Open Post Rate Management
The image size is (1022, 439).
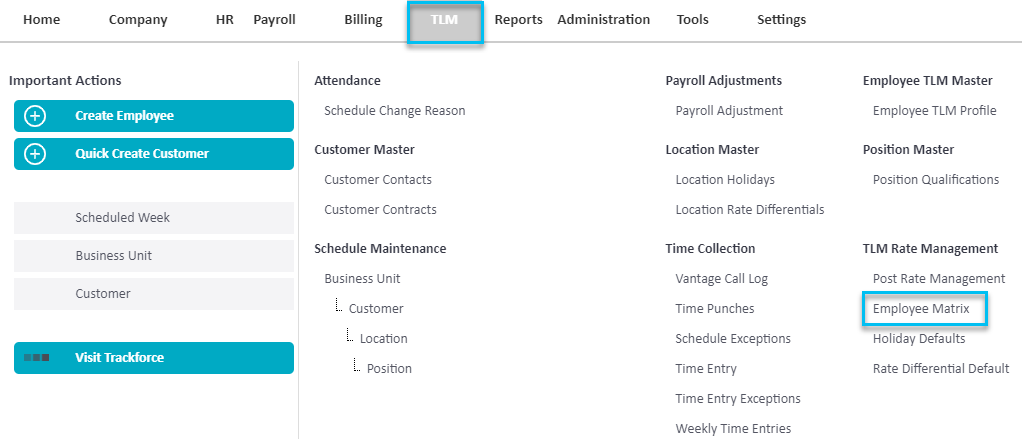tap(939, 279)
